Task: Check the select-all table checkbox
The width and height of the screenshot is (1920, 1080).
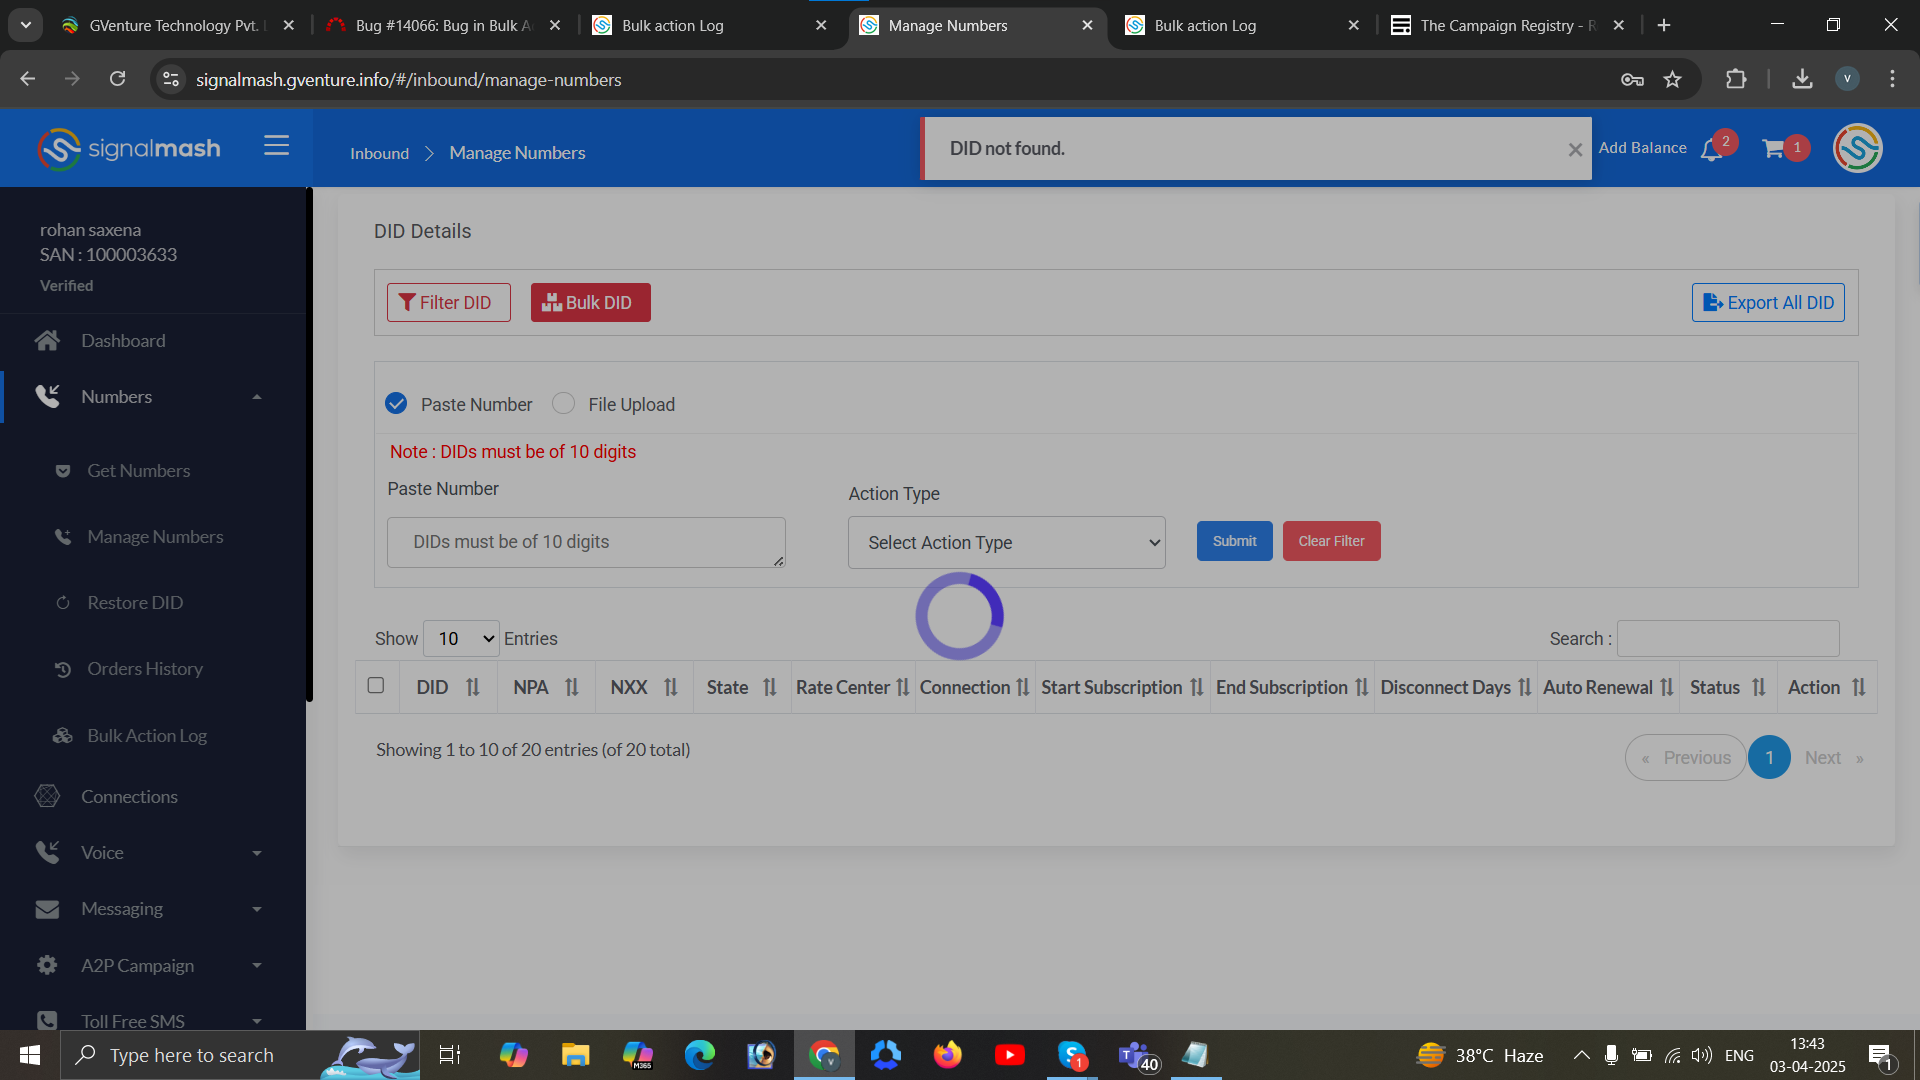Action: (376, 686)
